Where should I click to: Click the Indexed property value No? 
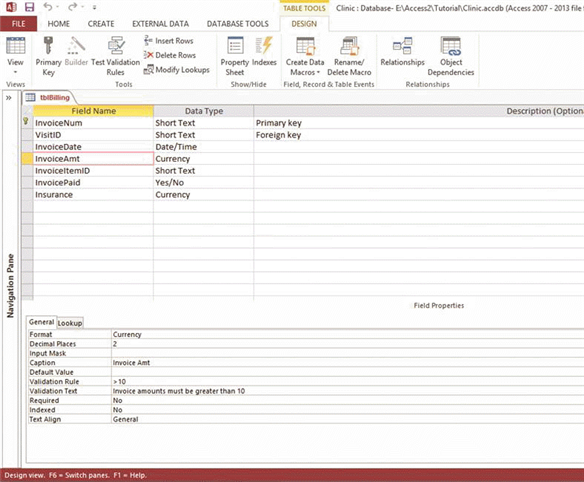pyautogui.click(x=347, y=410)
